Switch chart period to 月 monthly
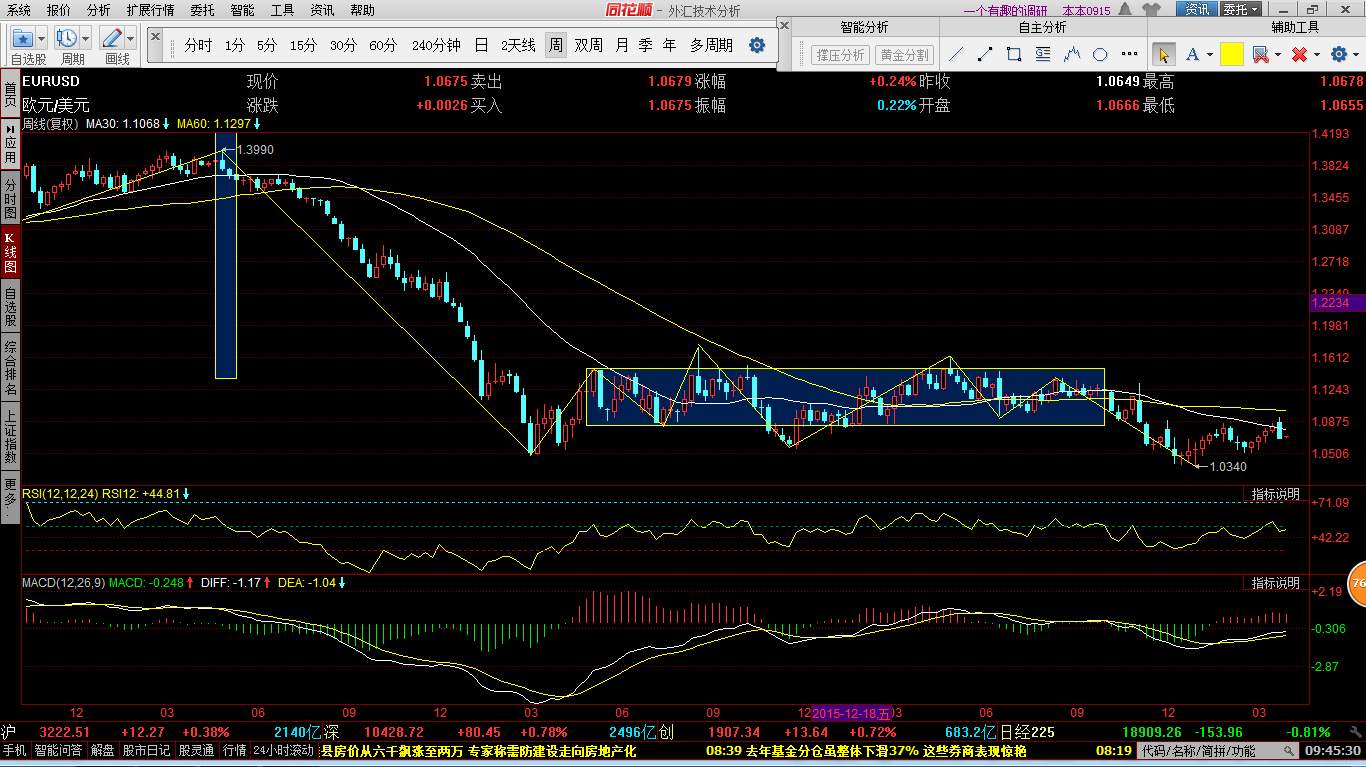This screenshot has height=767, width=1366. (x=622, y=45)
